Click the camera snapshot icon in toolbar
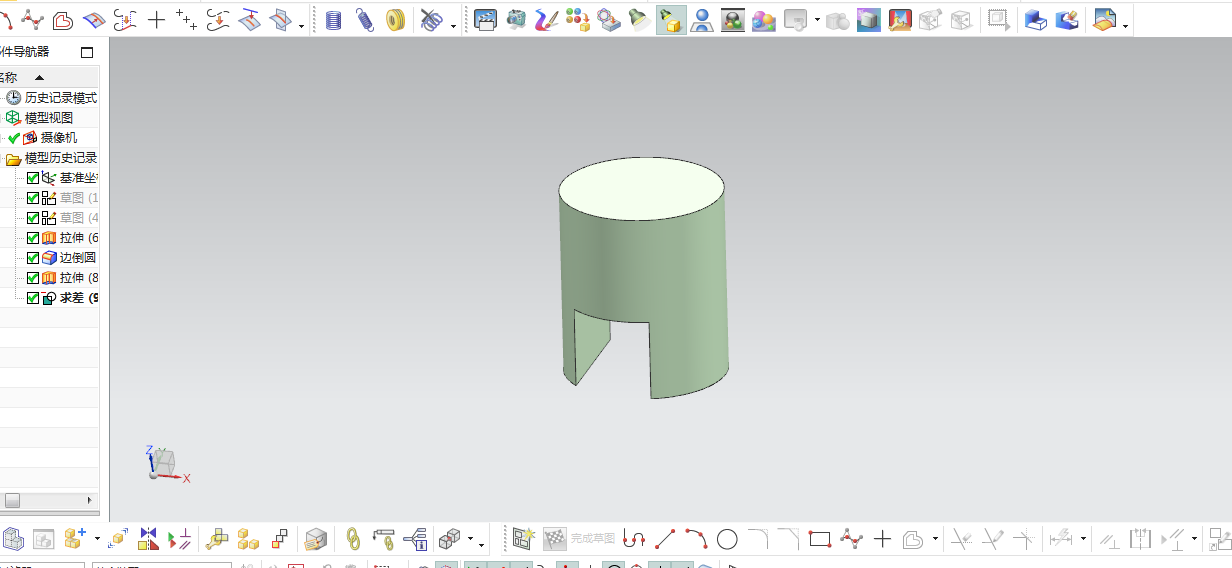 [x=516, y=19]
